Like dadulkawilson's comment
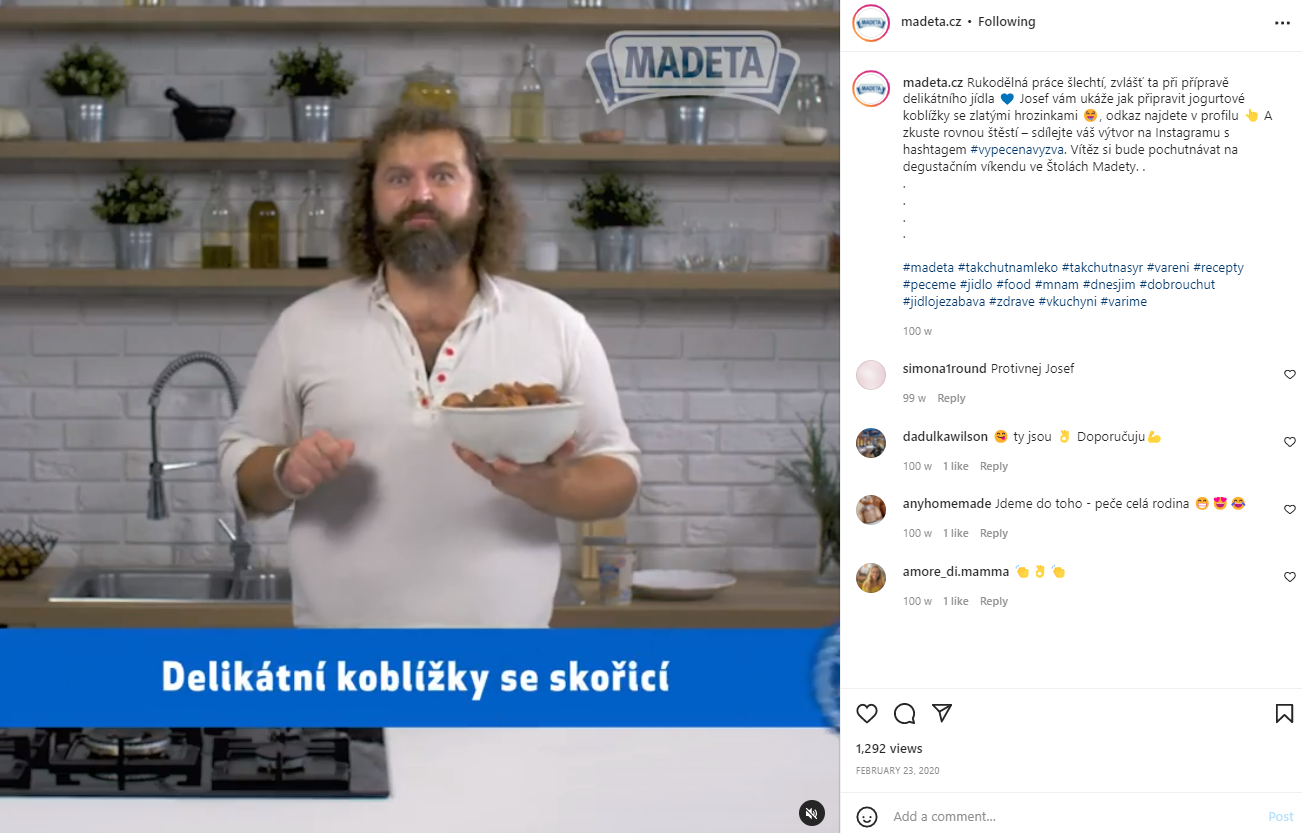This screenshot has height=833, width=1302. click(1289, 442)
